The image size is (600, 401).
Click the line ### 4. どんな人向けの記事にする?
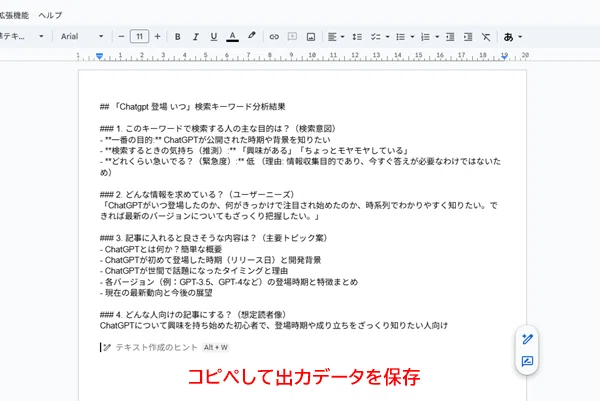(x=193, y=315)
